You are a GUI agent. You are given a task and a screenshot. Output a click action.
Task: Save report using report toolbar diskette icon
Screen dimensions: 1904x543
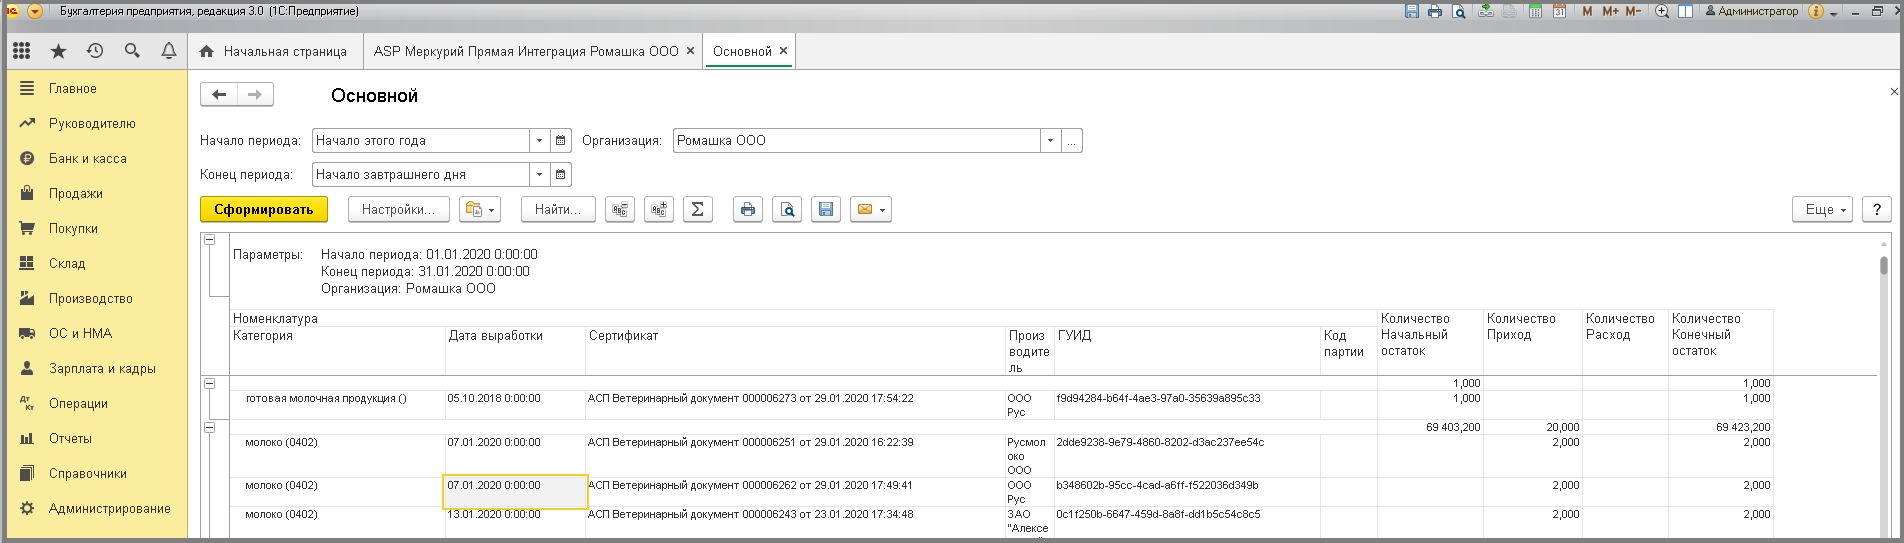coord(826,209)
